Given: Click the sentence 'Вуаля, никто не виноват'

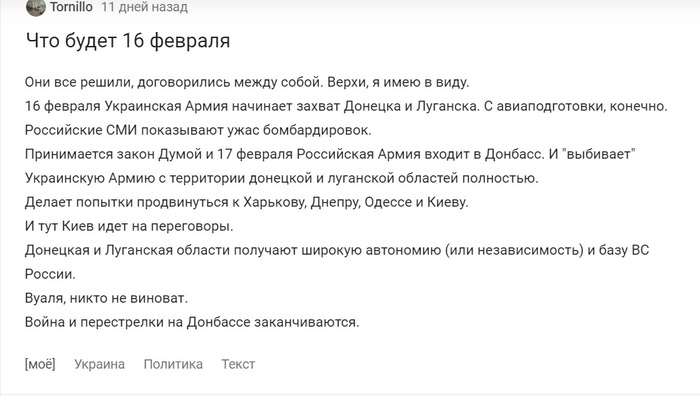Looking at the screenshot, I should coord(106,298).
